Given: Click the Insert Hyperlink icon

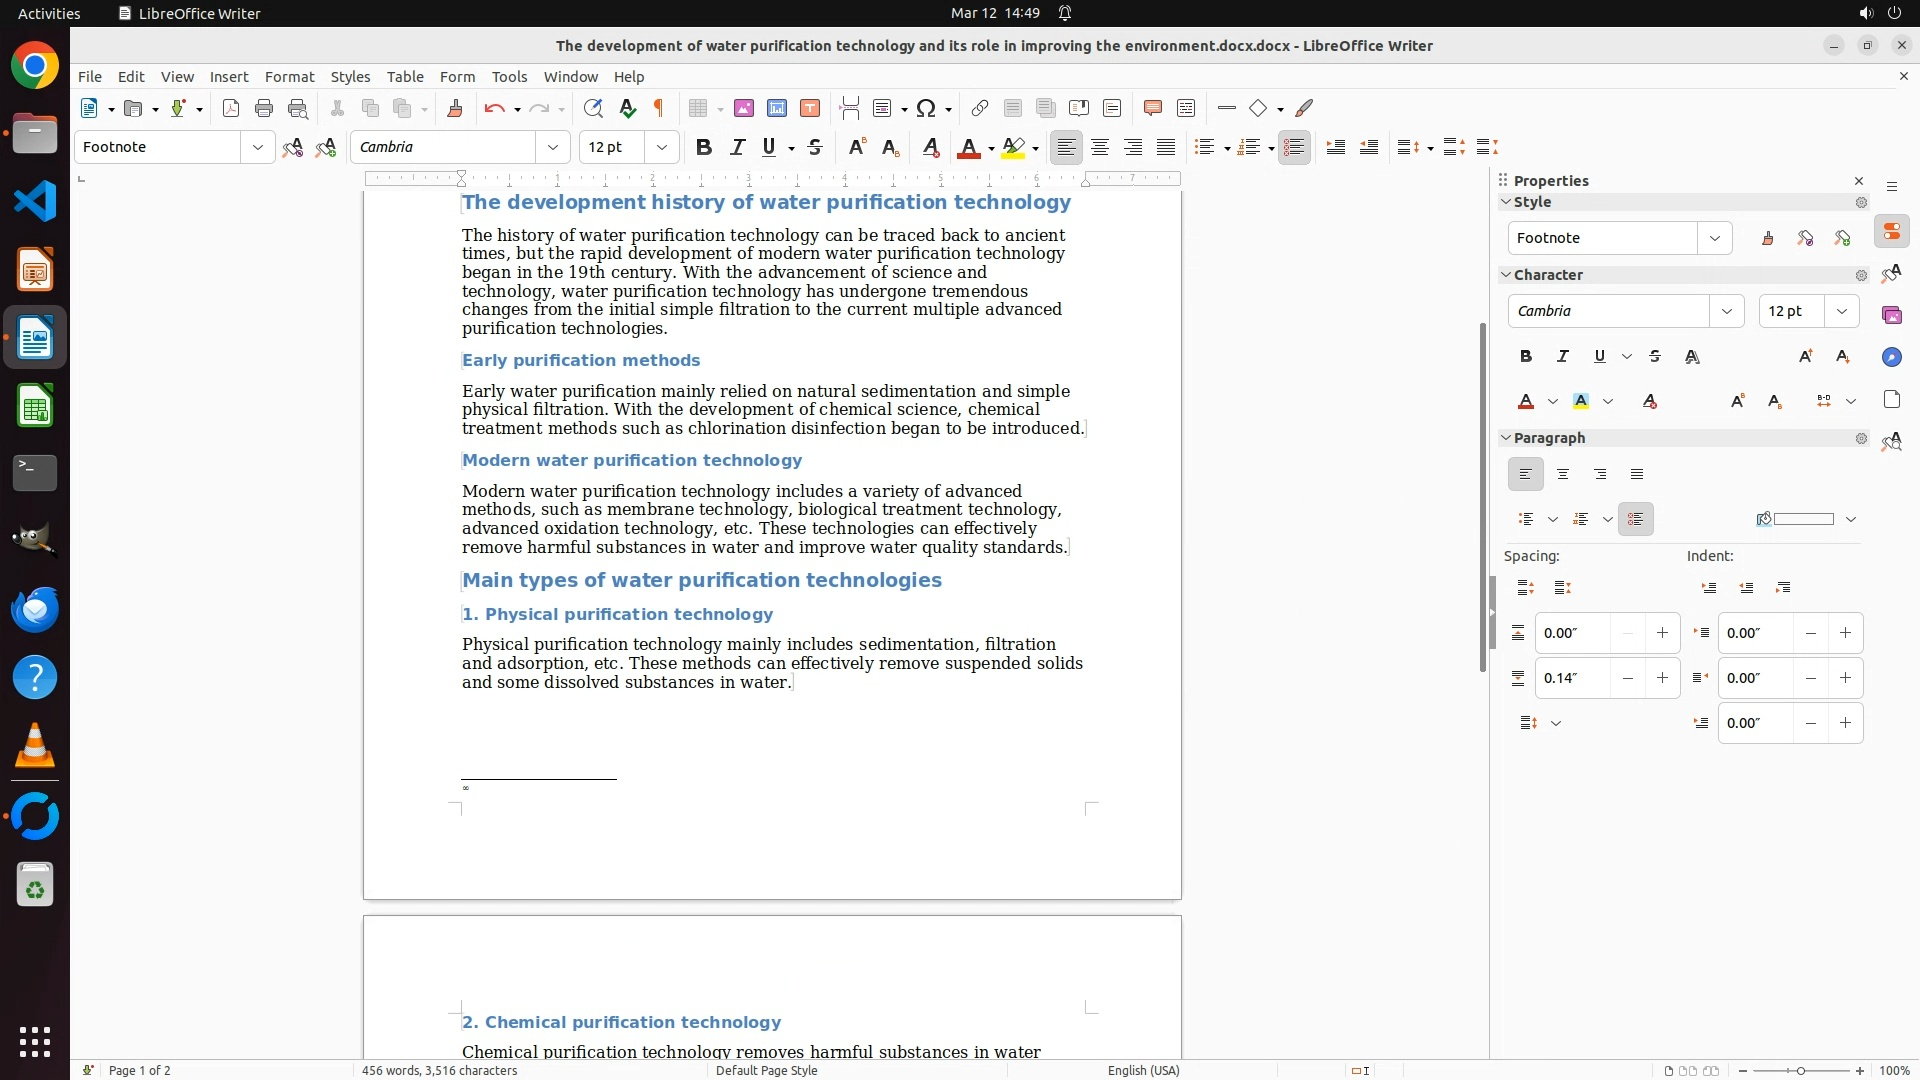Looking at the screenshot, I should (x=980, y=109).
